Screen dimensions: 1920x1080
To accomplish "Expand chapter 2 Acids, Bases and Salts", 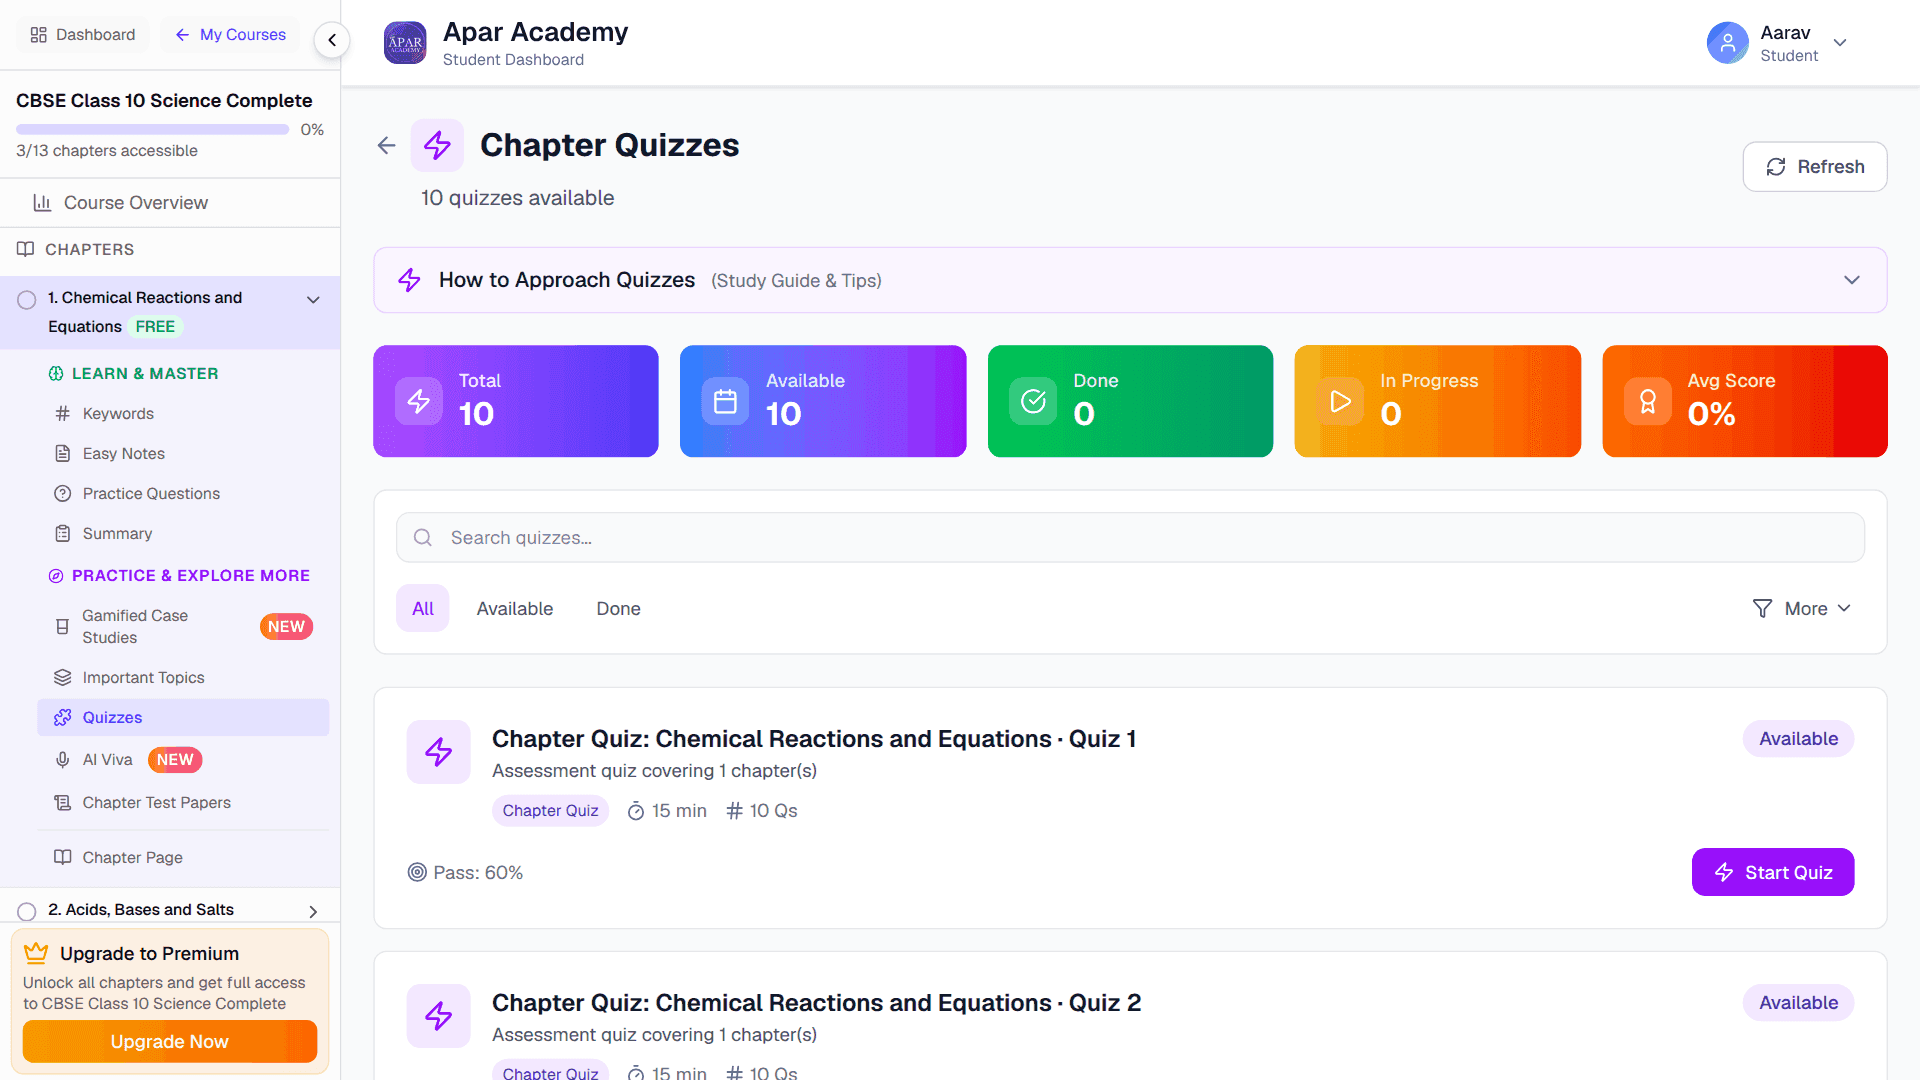I will coord(313,911).
